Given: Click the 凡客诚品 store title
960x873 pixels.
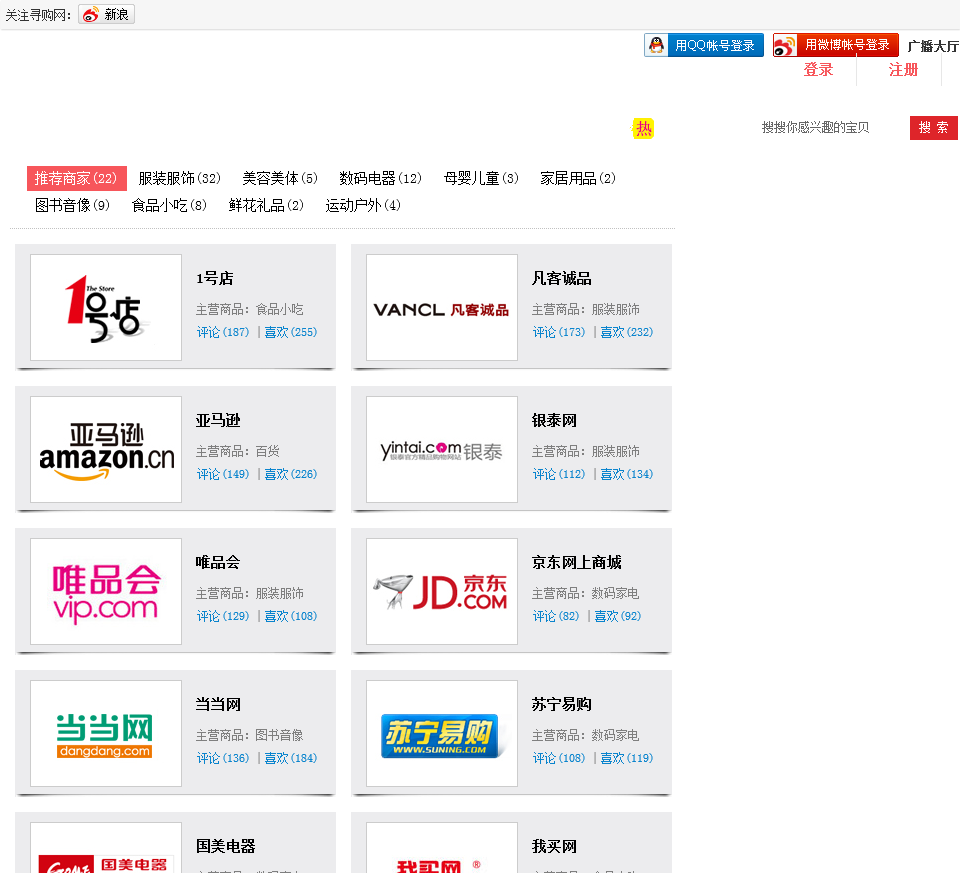Looking at the screenshot, I should pyautogui.click(x=561, y=279).
